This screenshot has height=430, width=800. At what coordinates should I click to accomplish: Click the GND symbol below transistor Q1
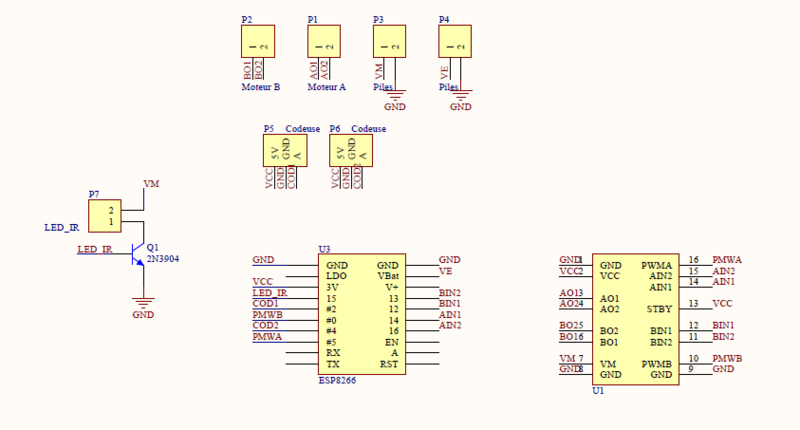144,302
